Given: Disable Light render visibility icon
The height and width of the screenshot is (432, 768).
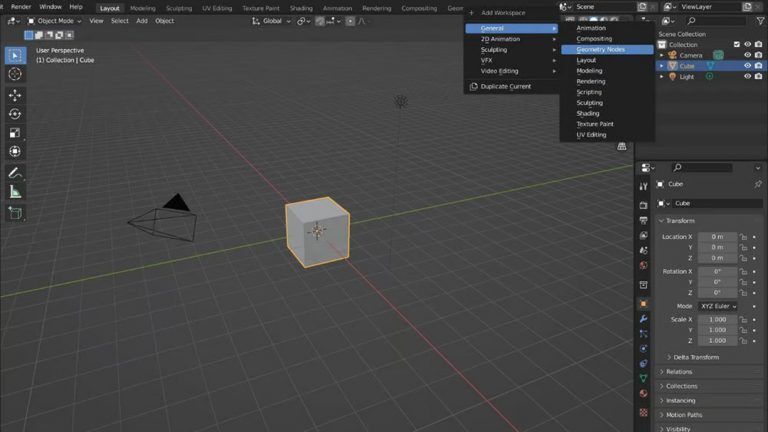Looking at the screenshot, I should [758, 76].
